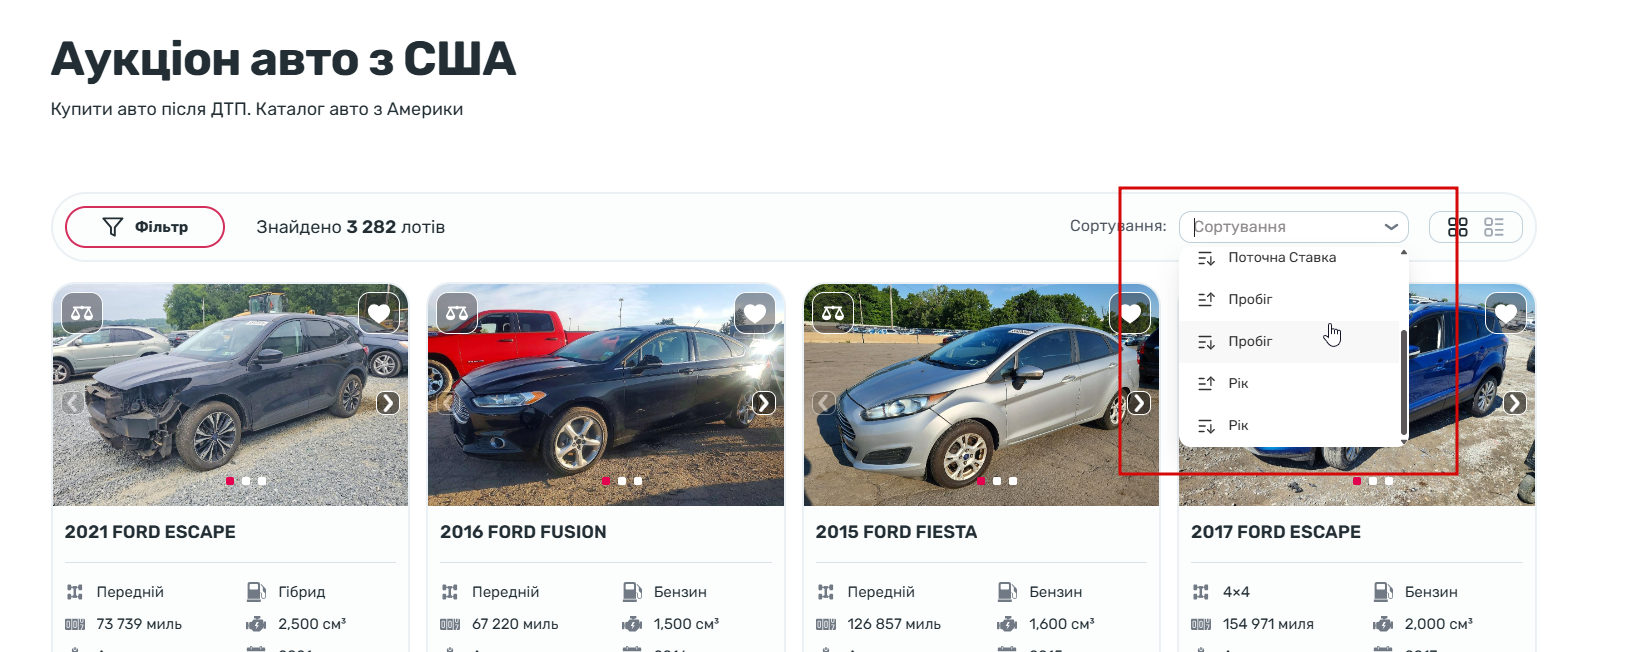Favorite the 2017 Ford Escape listing
The width and height of the screenshot is (1647, 652).
tap(1506, 313)
